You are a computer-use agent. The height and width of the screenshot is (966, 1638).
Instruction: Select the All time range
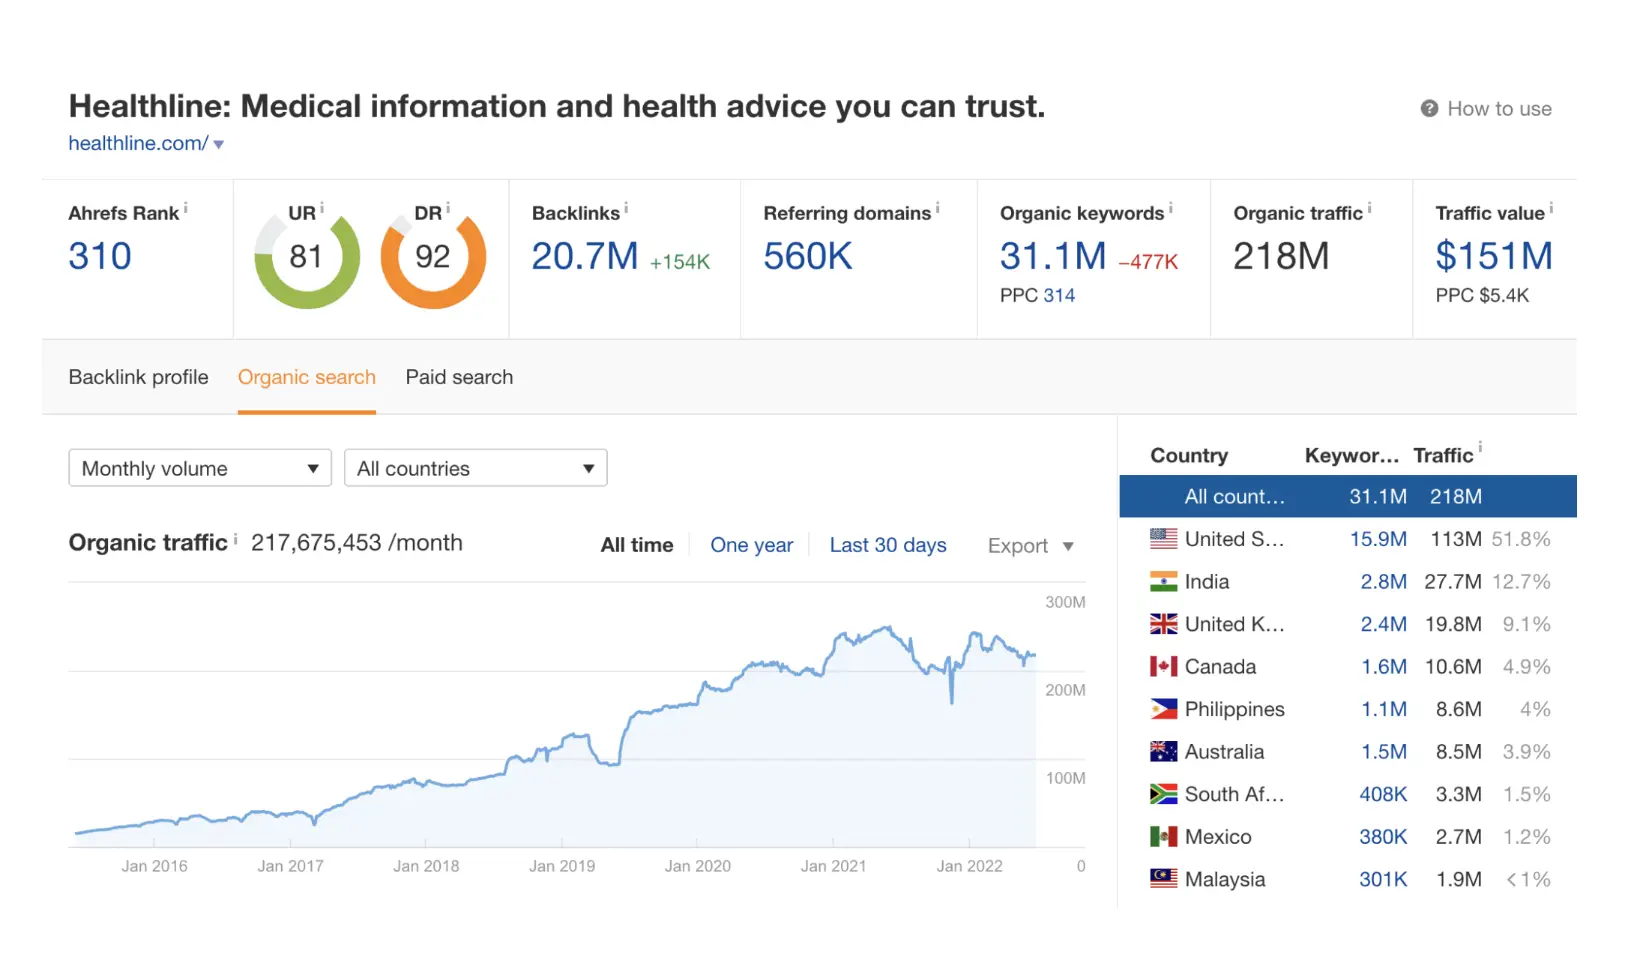coord(637,545)
